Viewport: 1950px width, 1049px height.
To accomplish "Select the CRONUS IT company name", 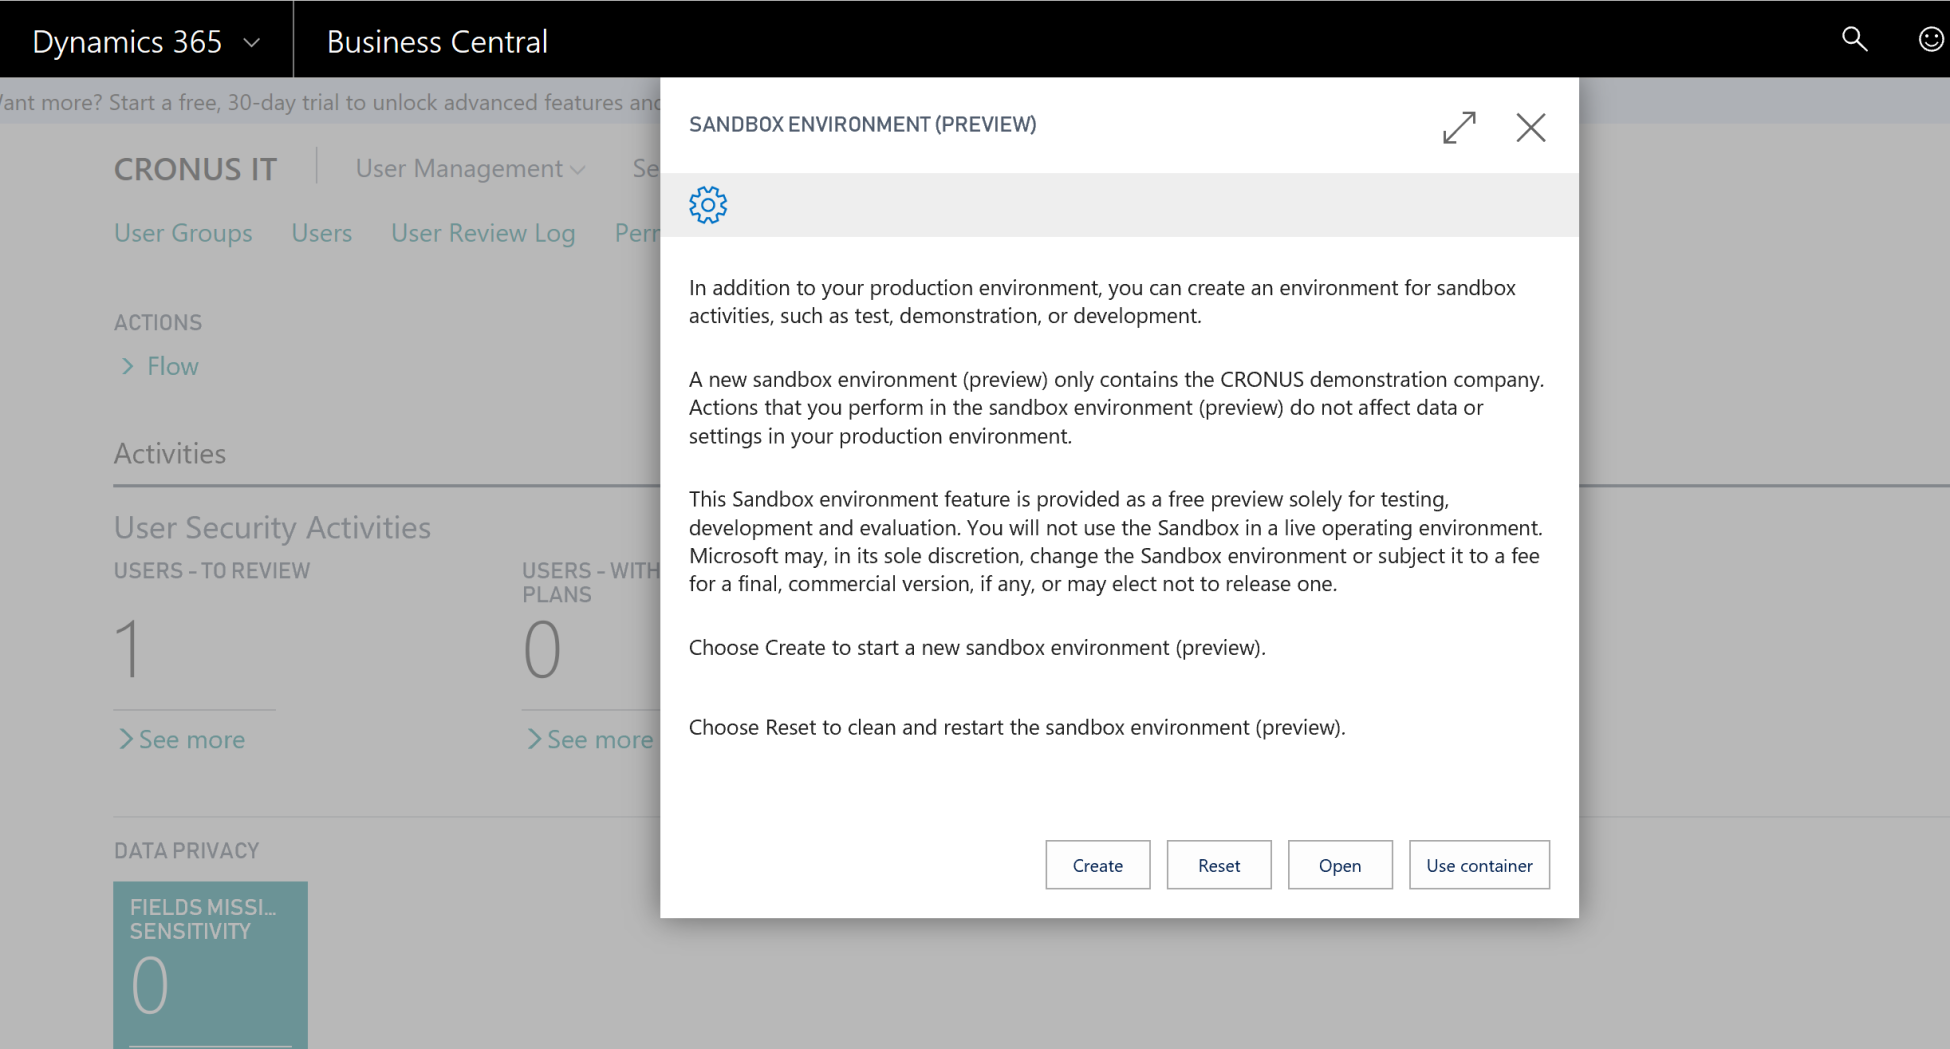I will pos(195,169).
